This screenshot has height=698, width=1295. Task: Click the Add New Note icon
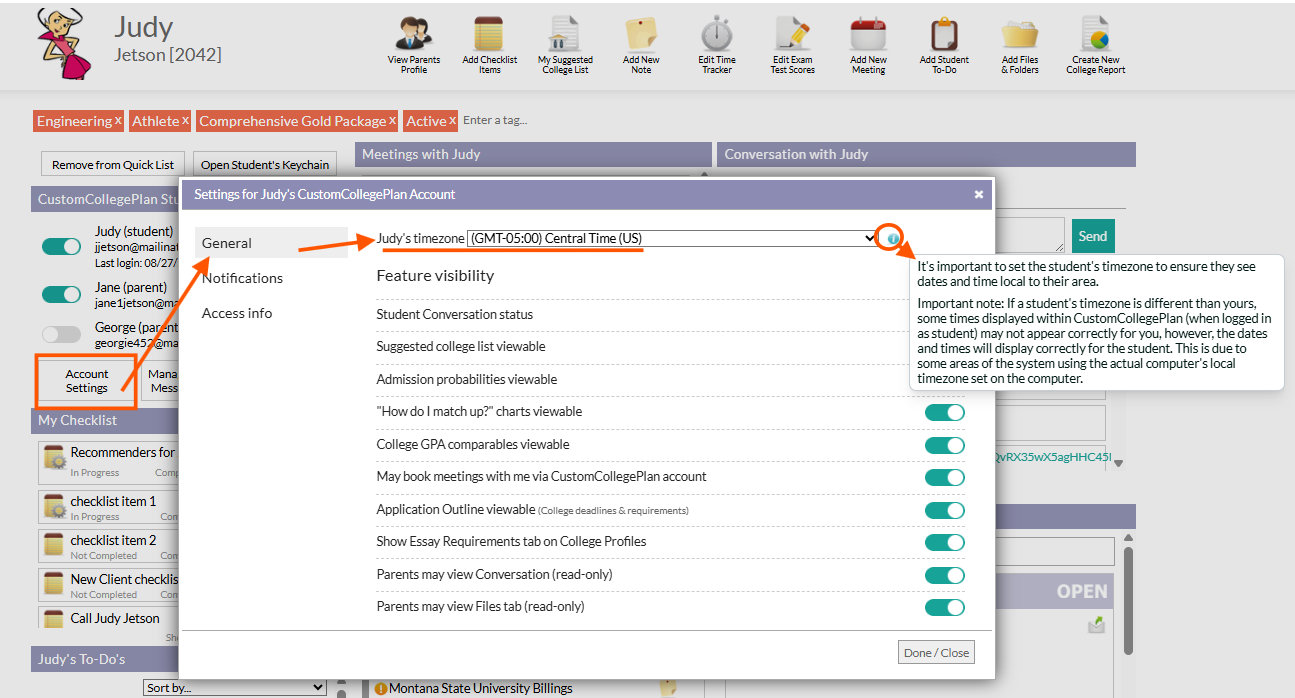coord(641,33)
